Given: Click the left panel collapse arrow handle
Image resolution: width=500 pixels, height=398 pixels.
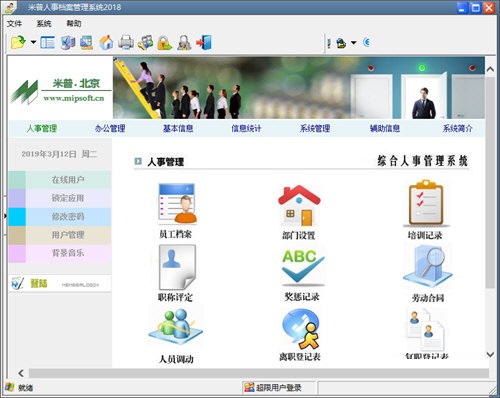Looking at the screenshot, I should (x=5, y=216).
